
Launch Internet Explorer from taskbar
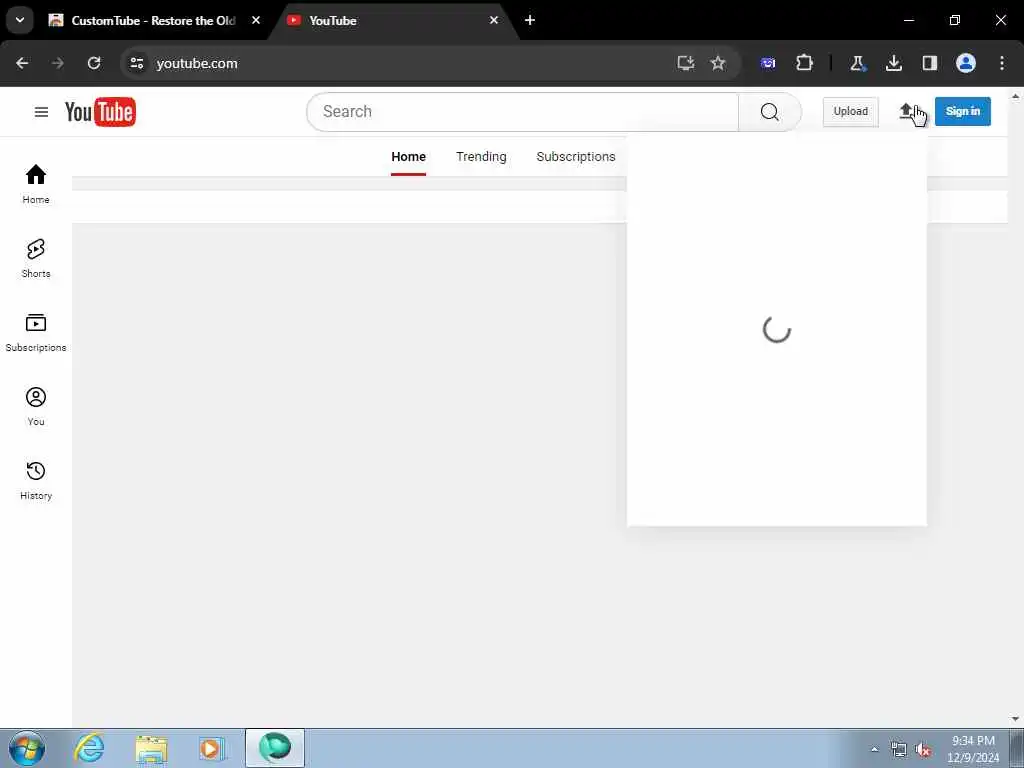89,748
